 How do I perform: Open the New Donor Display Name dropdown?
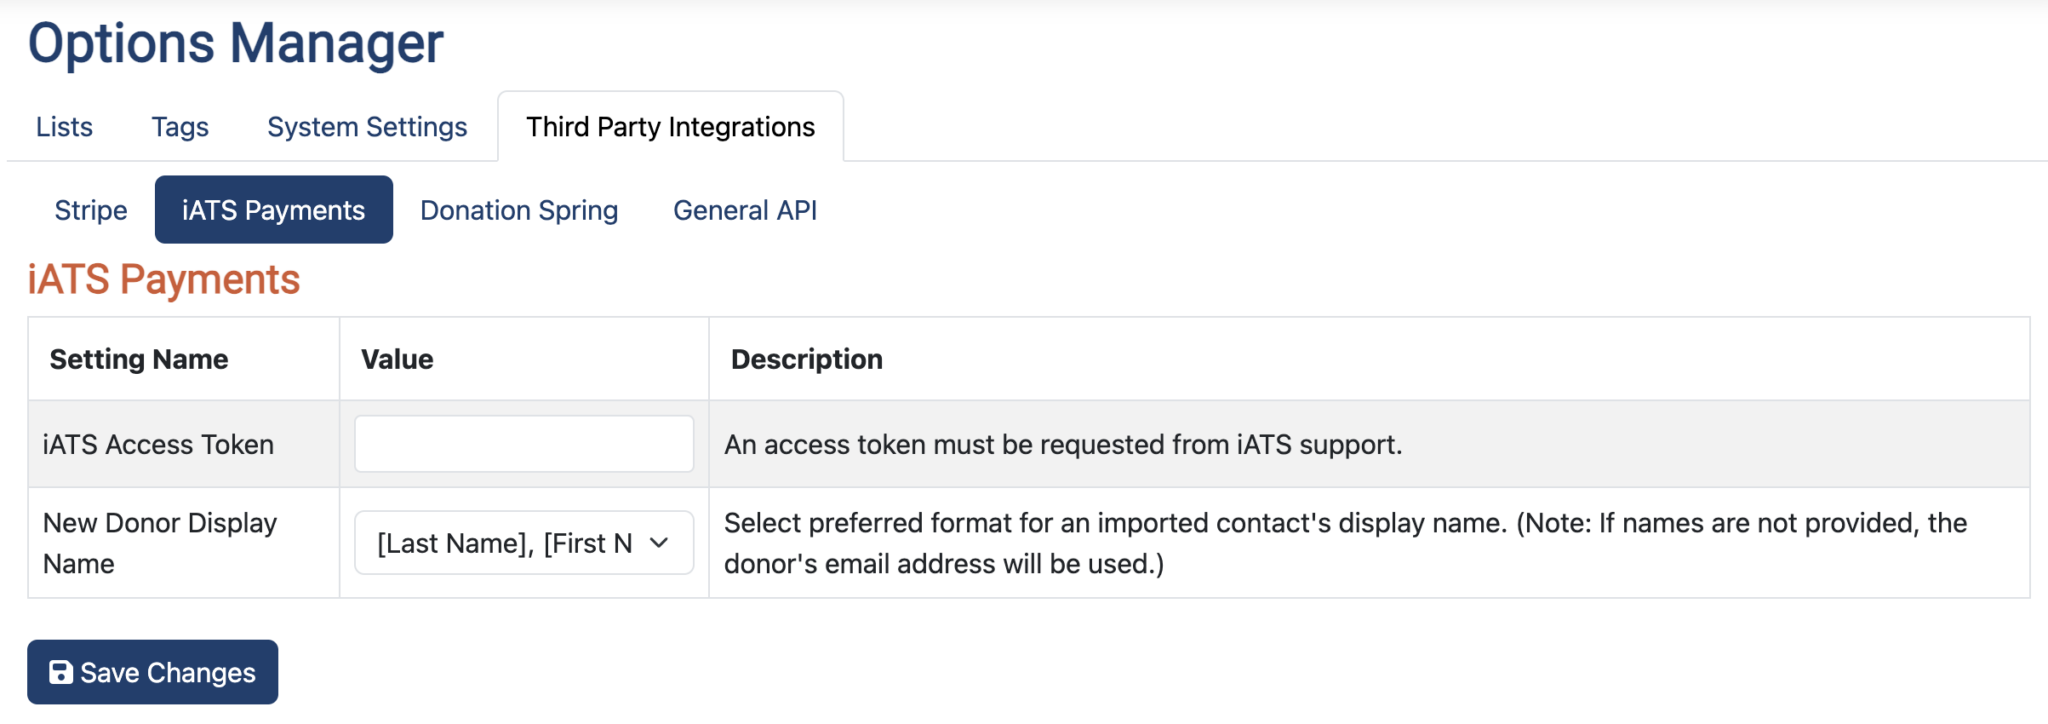[x=523, y=542]
